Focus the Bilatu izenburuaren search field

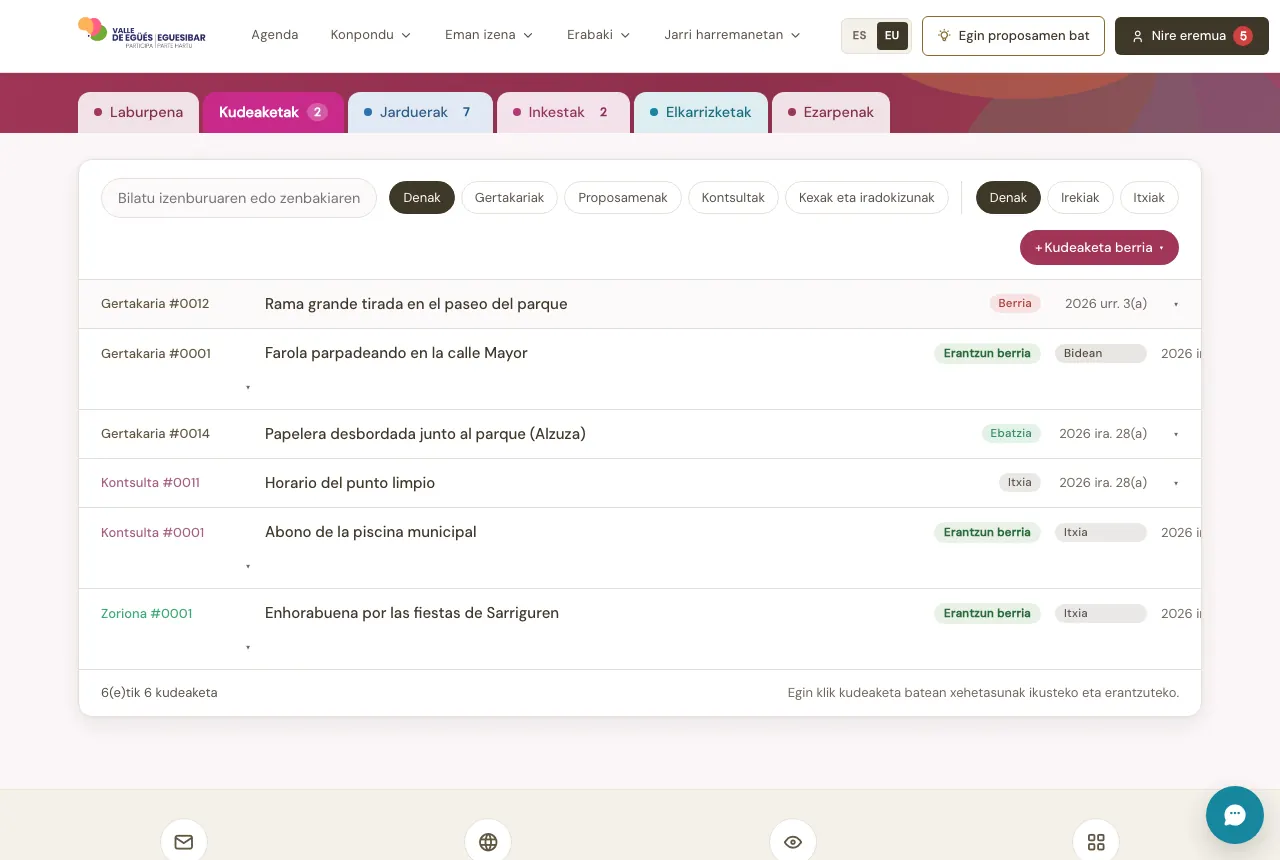(x=239, y=198)
